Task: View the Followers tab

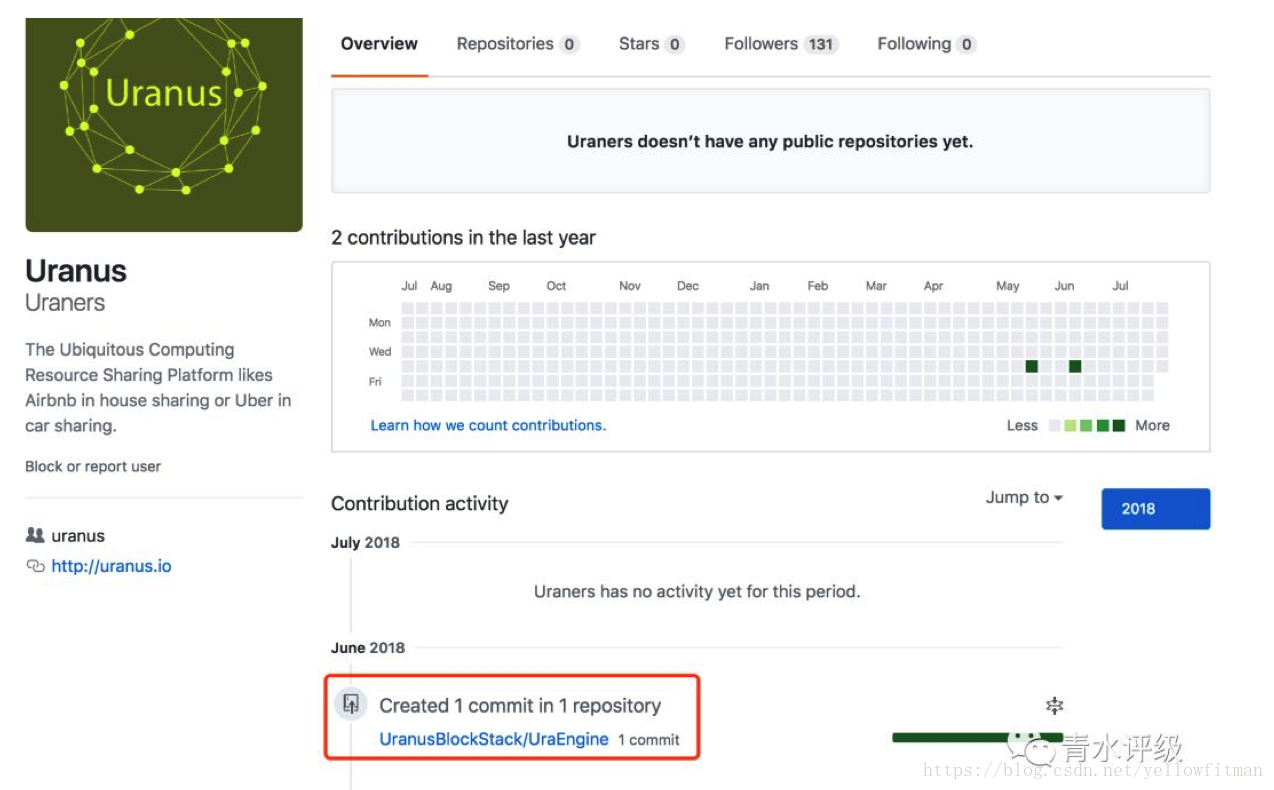Action: coord(781,44)
